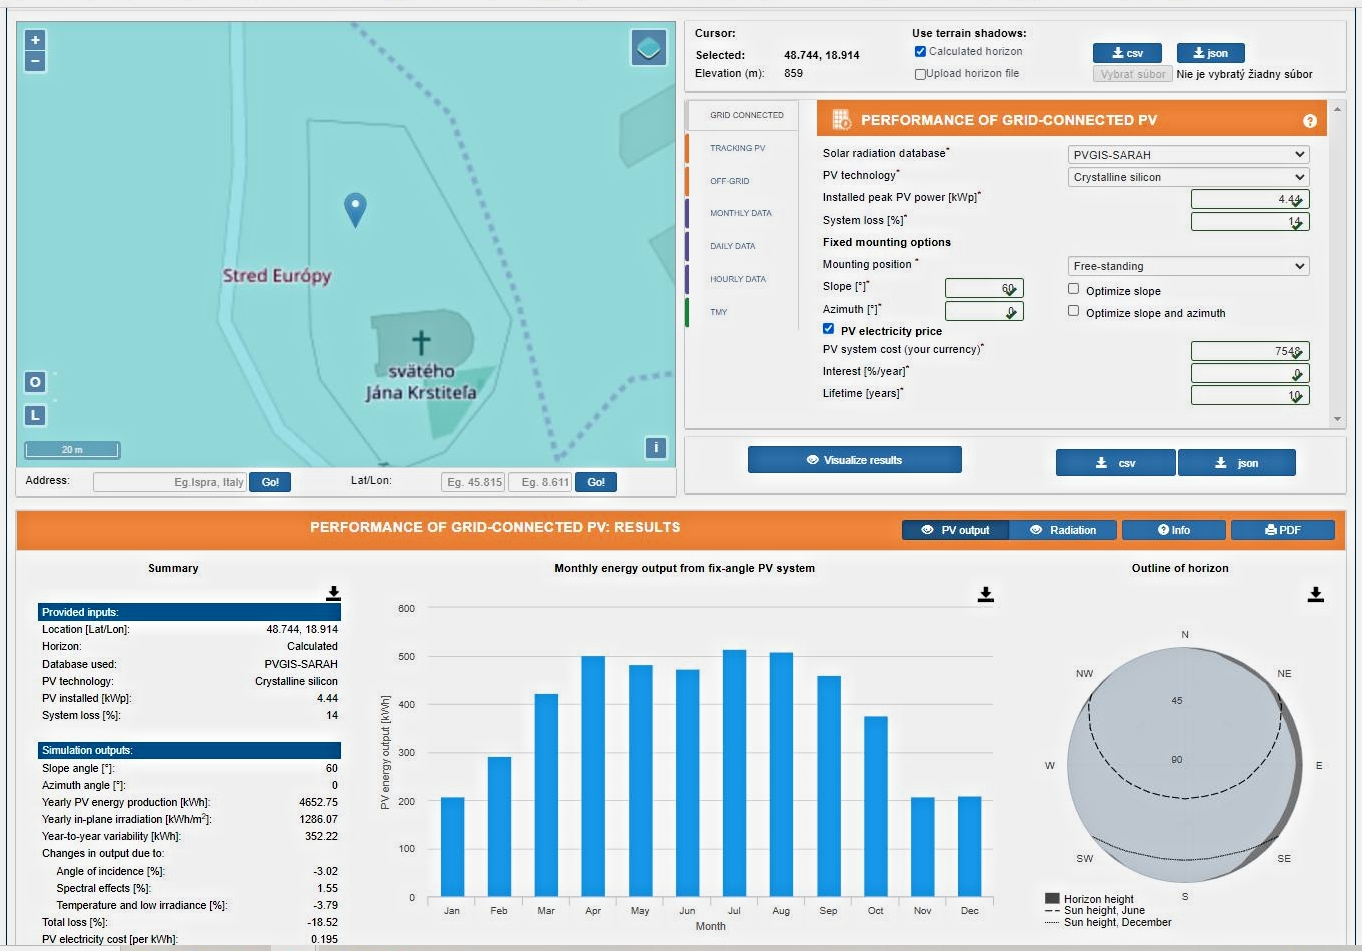Click the Vybrať súbor file button
Image resolution: width=1362 pixels, height=951 pixels.
1132,74
